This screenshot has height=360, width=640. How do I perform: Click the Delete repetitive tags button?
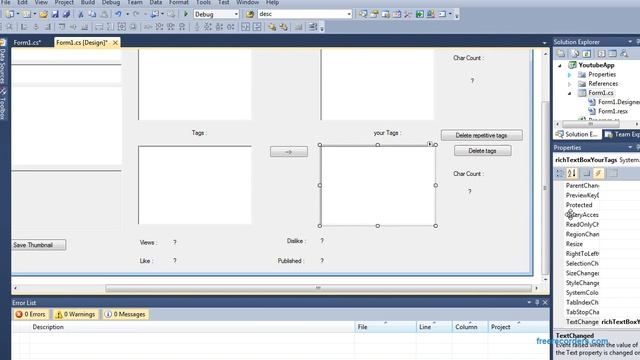click(482, 135)
